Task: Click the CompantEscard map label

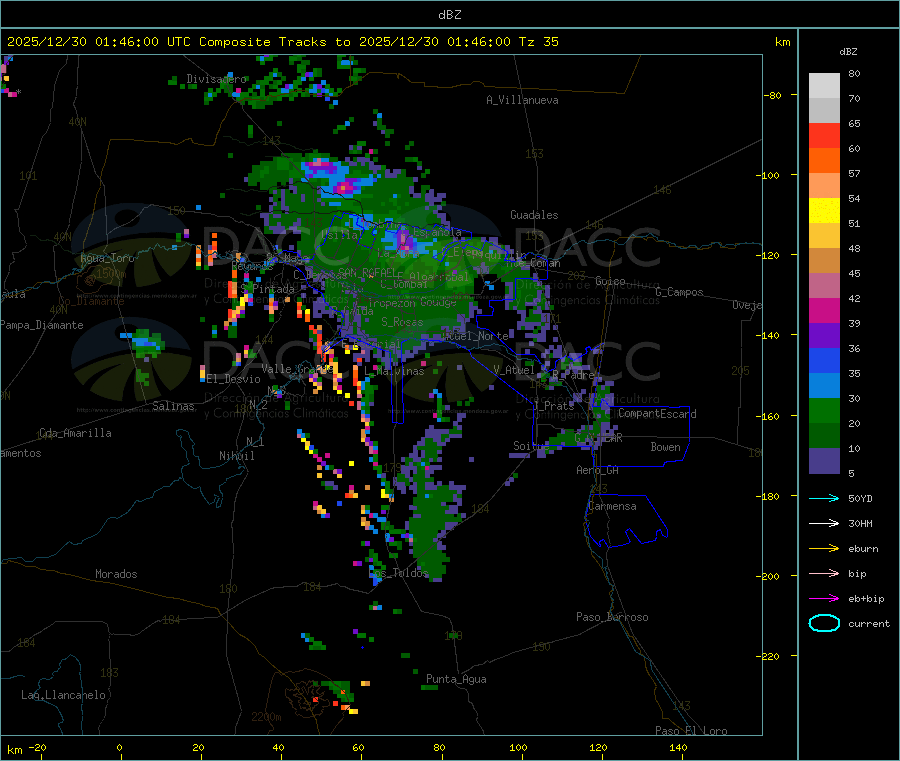Action: 657,413
